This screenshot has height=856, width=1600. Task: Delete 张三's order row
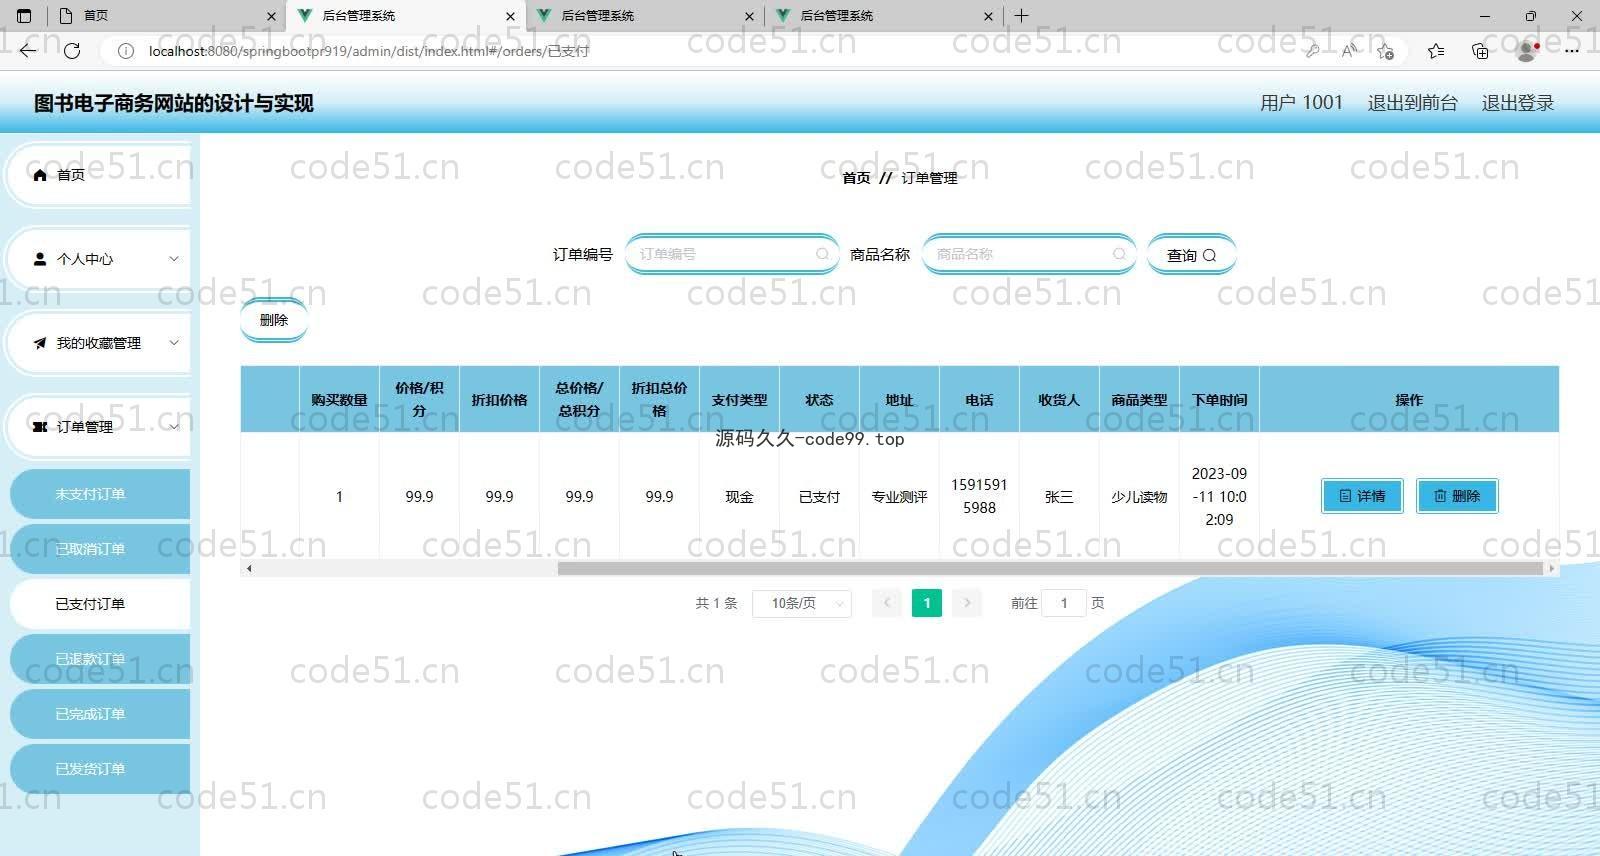pyautogui.click(x=1457, y=496)
